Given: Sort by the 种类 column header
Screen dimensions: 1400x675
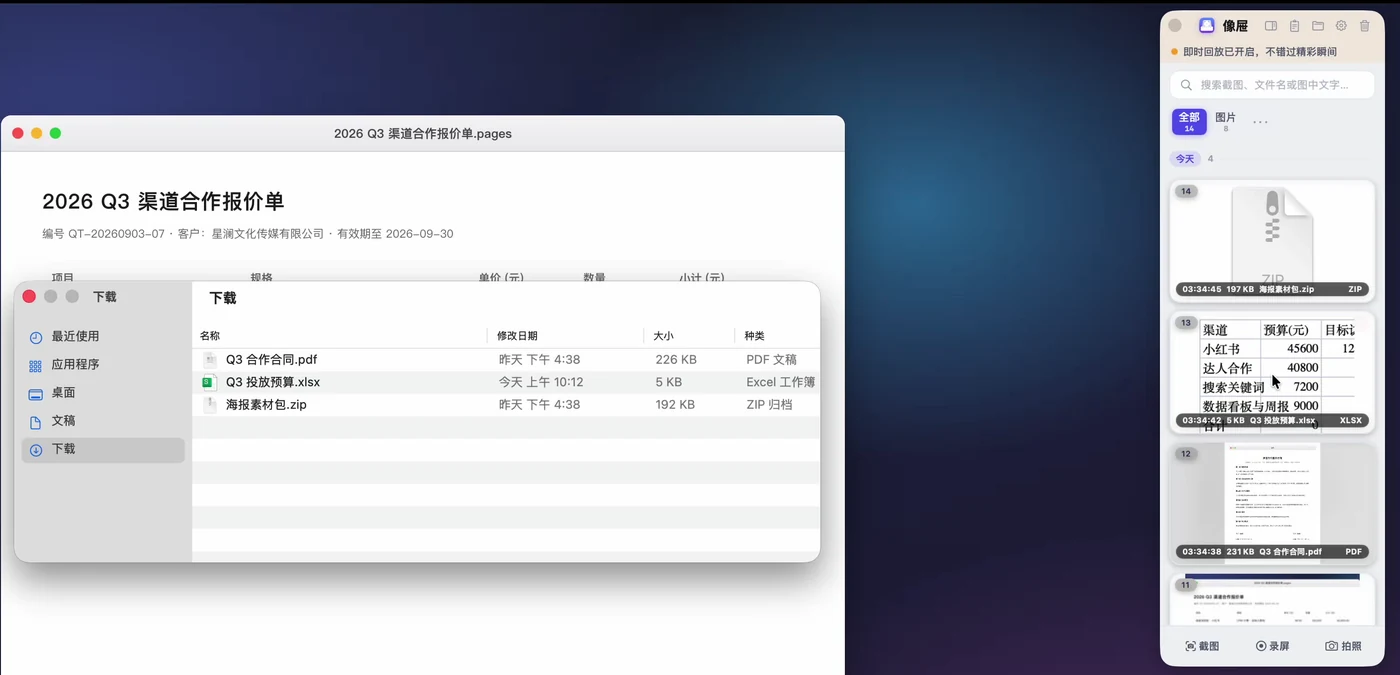Looking at the screenshot, I should click(x=754, y=336).
